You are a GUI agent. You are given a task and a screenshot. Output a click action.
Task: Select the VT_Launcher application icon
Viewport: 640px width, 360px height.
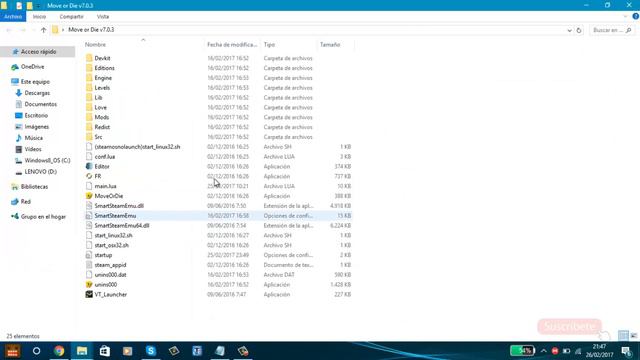89,294
